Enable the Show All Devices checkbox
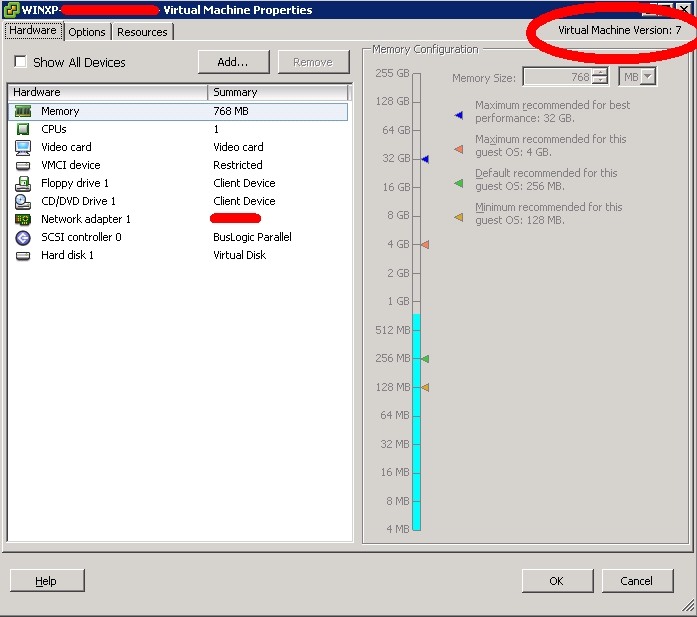 (20, 63)
